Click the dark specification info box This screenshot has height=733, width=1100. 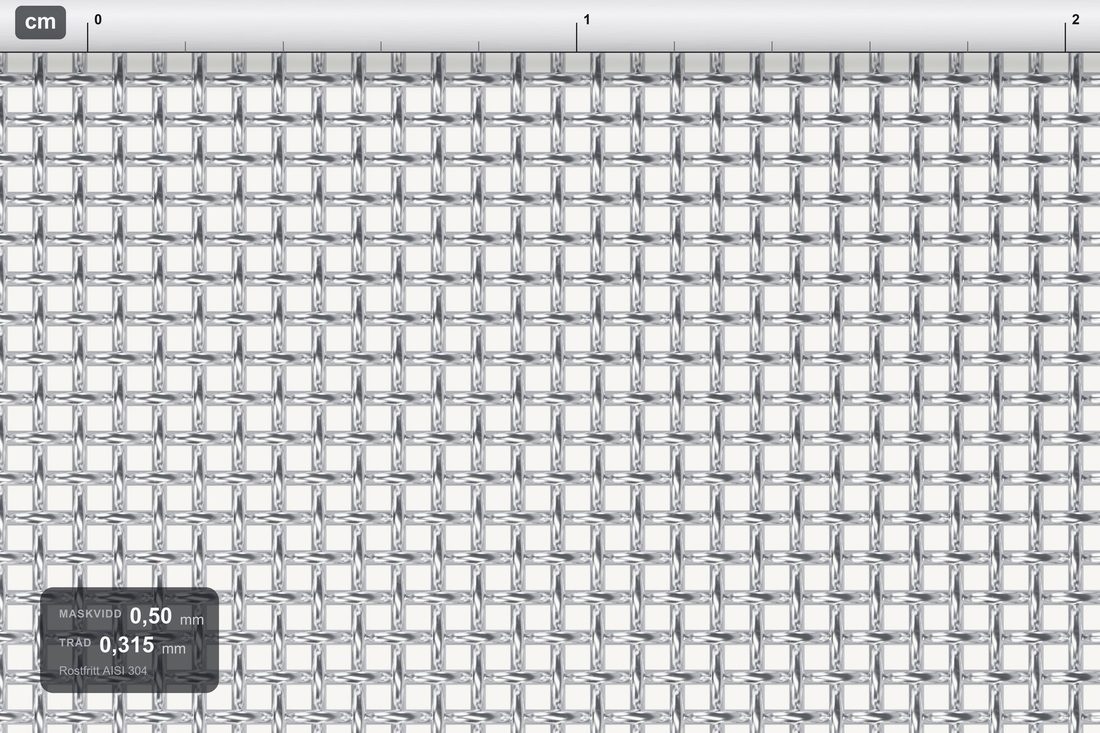click(129, 640)
